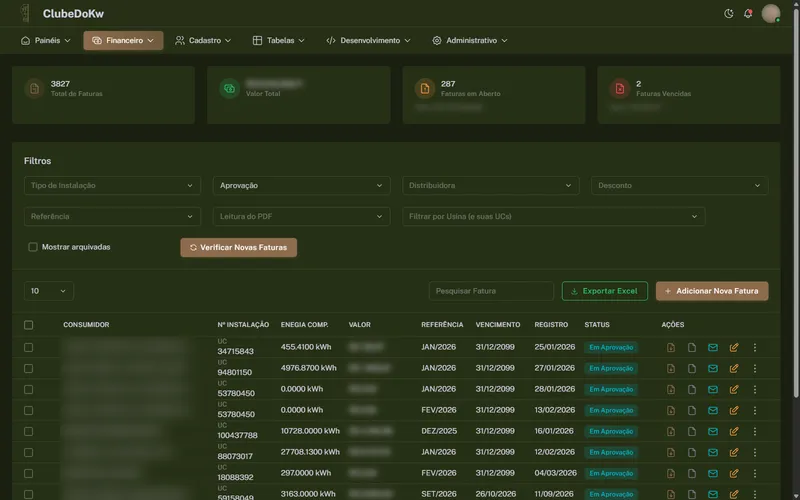Open the Painéis menu
Viewport: 800px width, 500px height.
[45, 40]
